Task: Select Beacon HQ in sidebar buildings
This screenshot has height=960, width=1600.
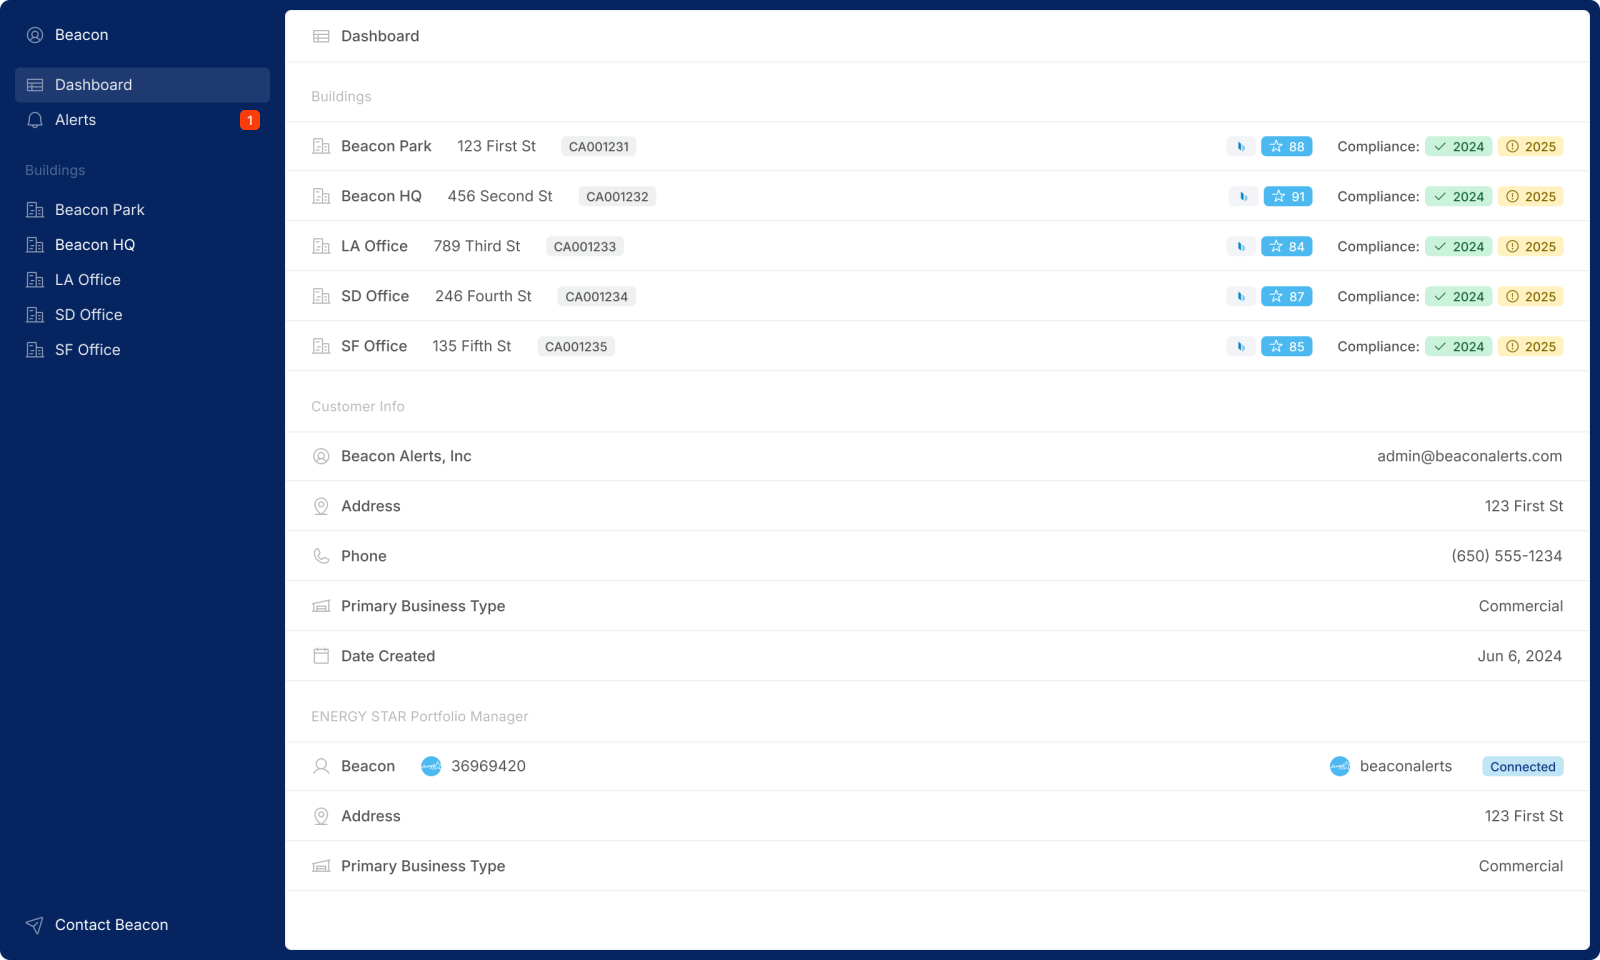Action: (x=142, y=245)
